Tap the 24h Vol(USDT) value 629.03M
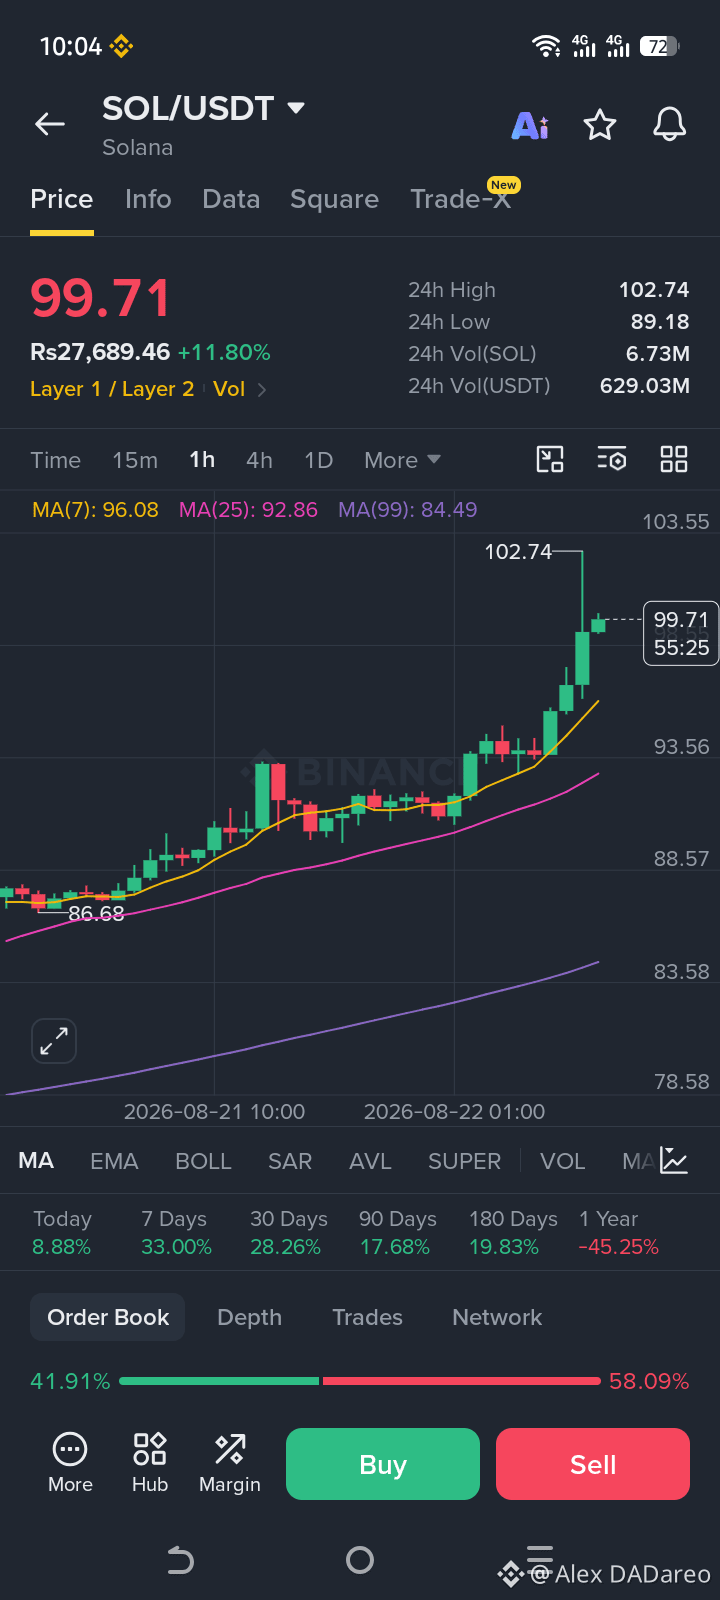This screenshot has width=720, height=1600. pos(645,386)
